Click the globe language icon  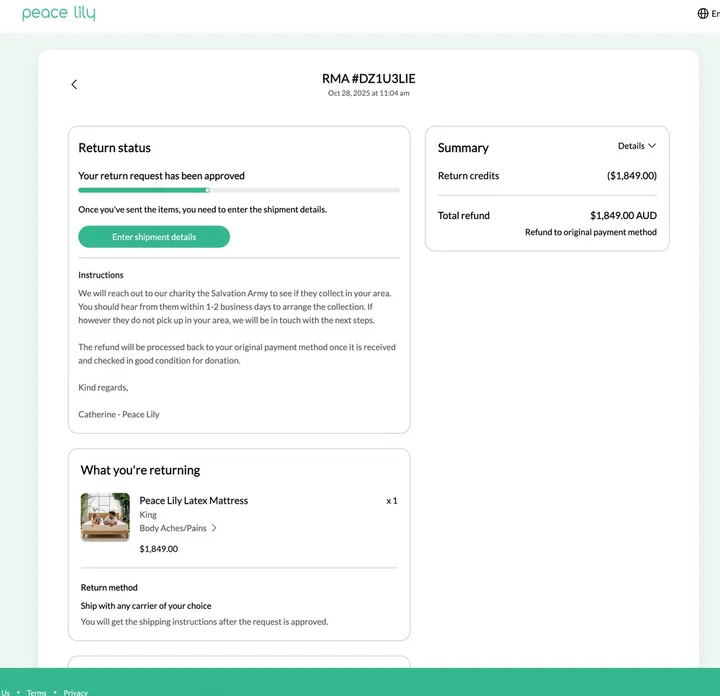click(x=703, y=14)
